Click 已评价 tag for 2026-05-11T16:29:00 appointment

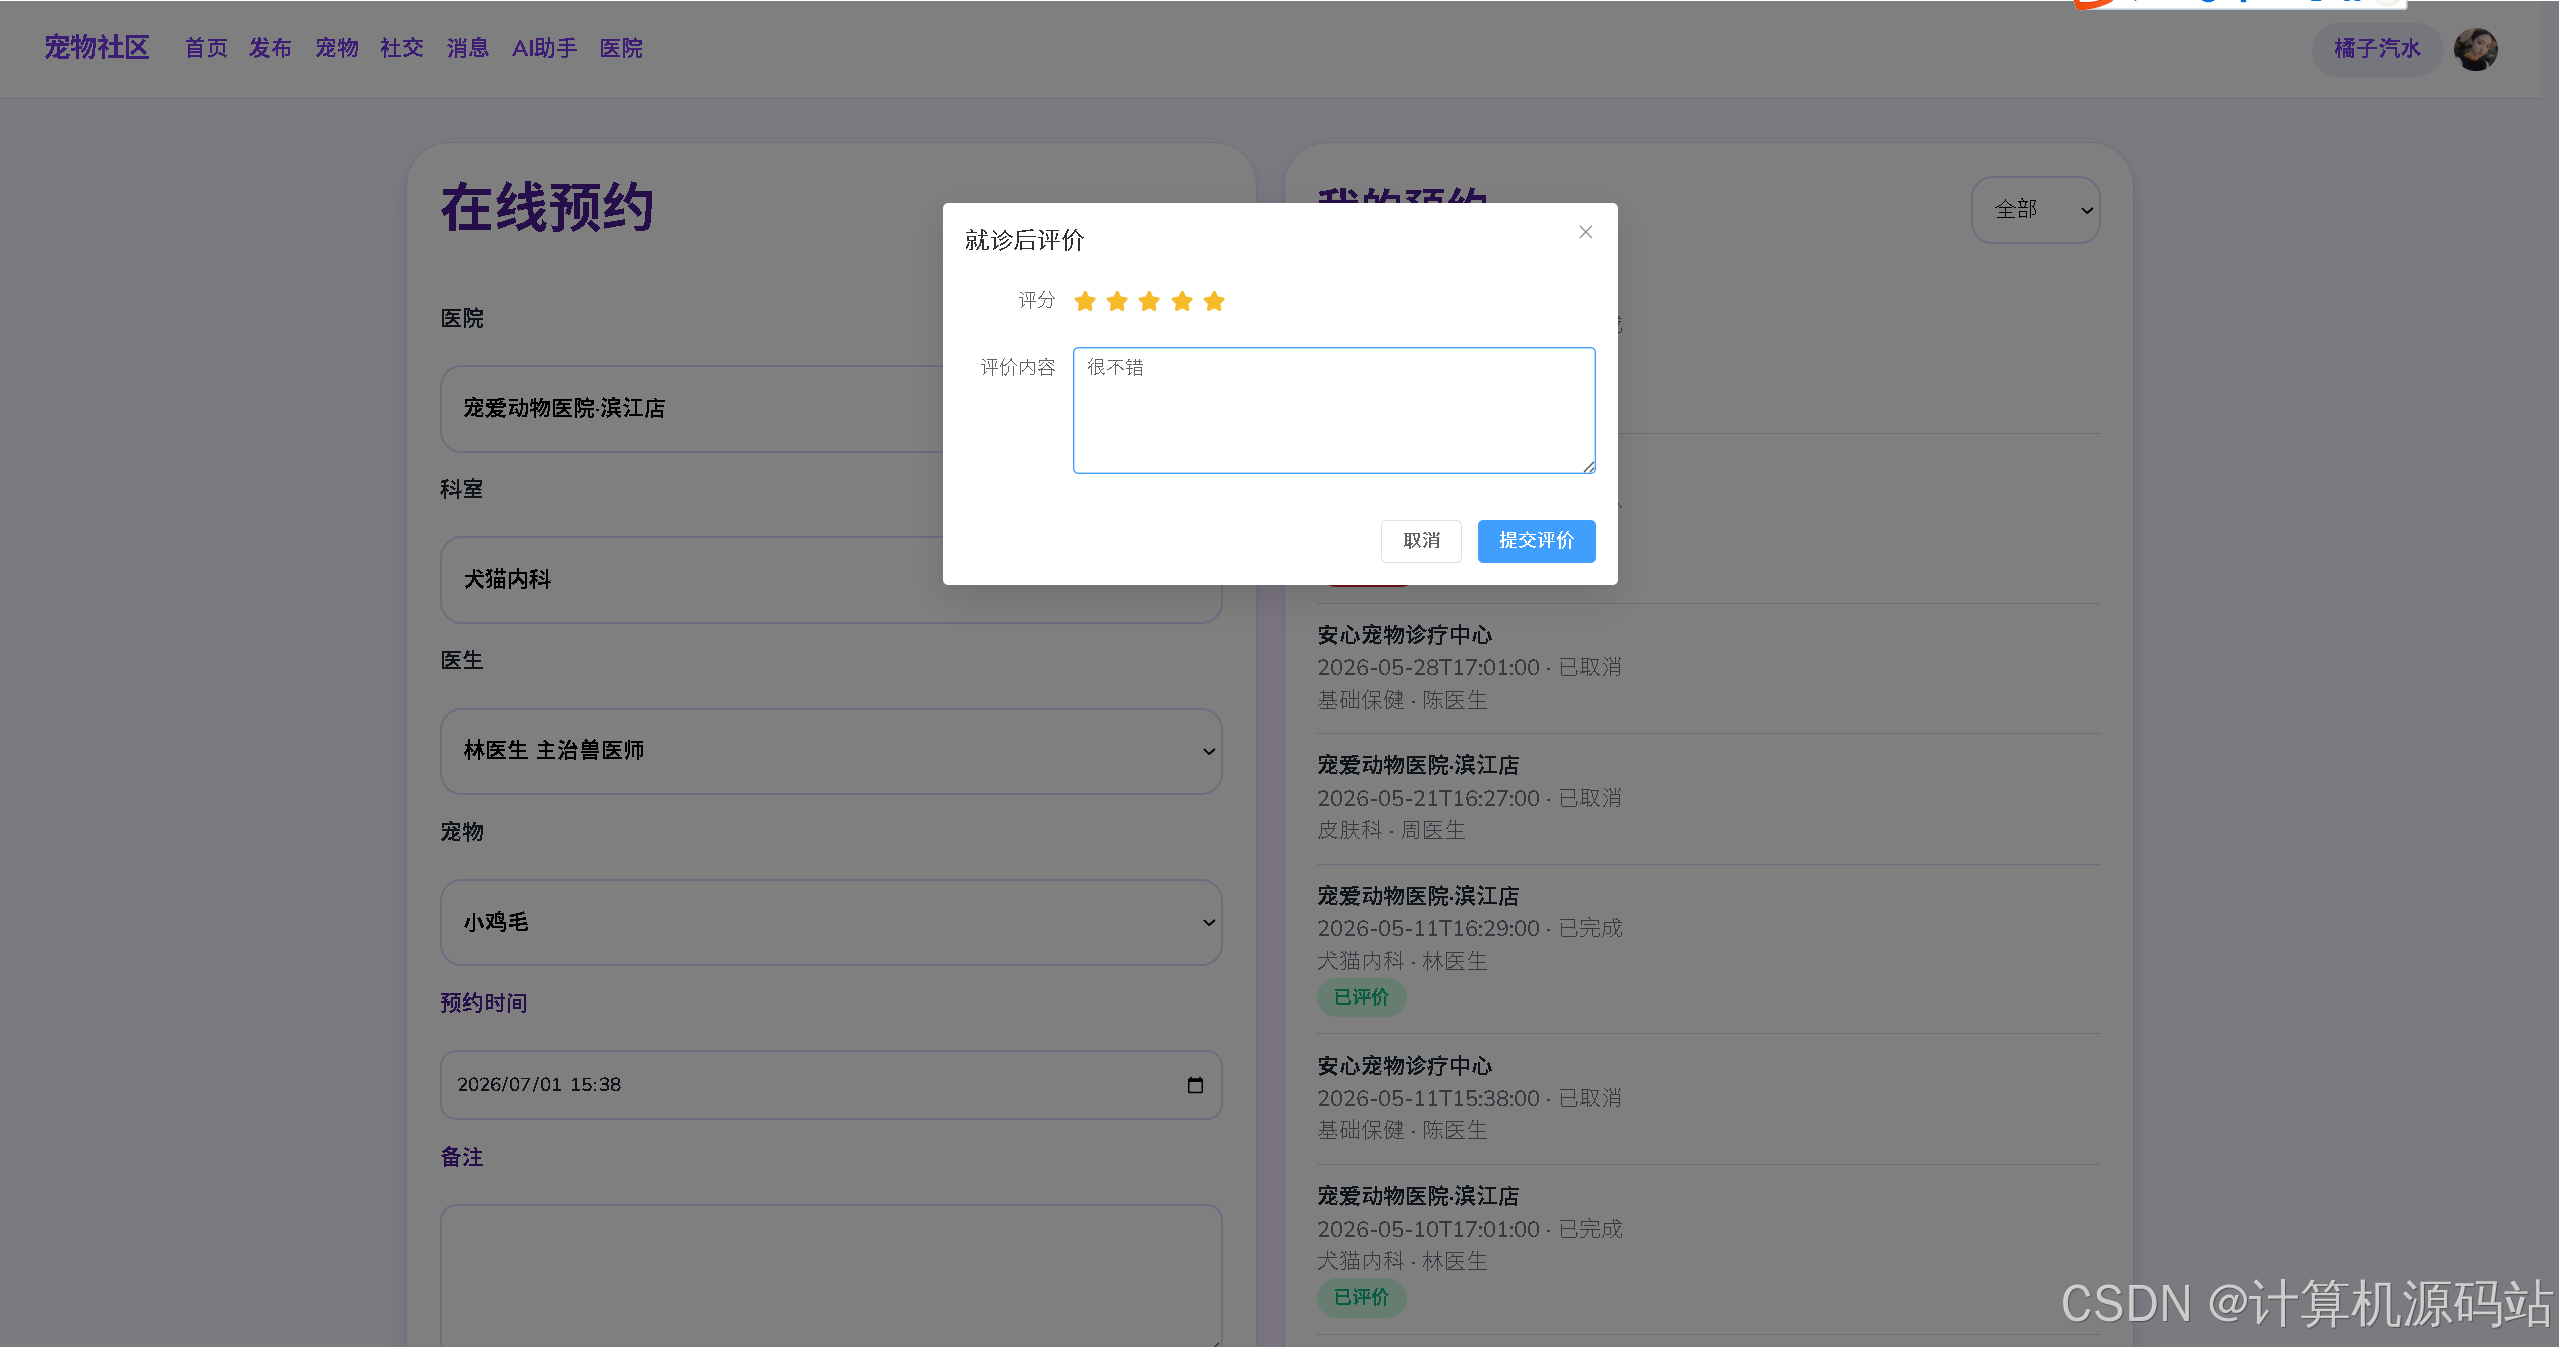[1361, 997]
